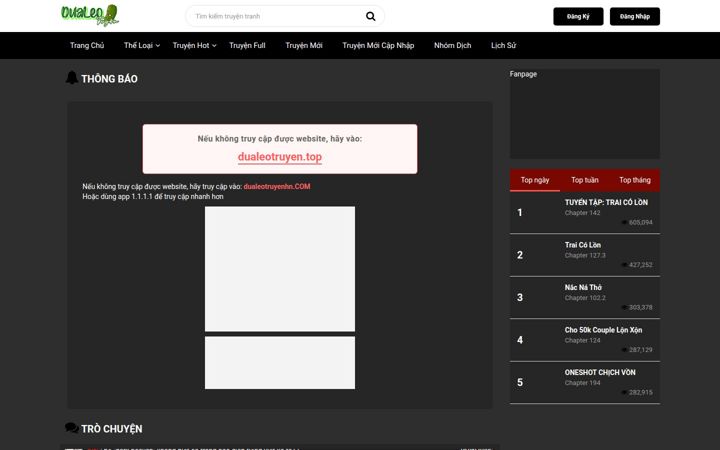Follow the dualeotruyen.top link

point(280,157)
